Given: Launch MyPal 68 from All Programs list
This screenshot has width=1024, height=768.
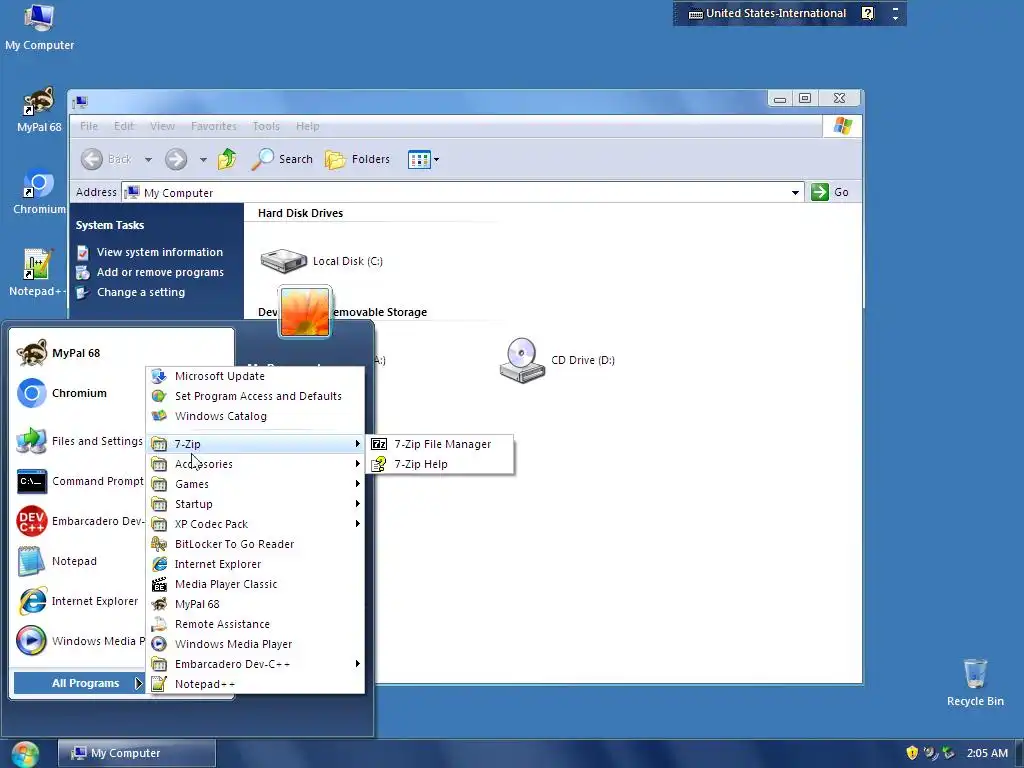Looking at the screenshot, I should coord(255,604).
